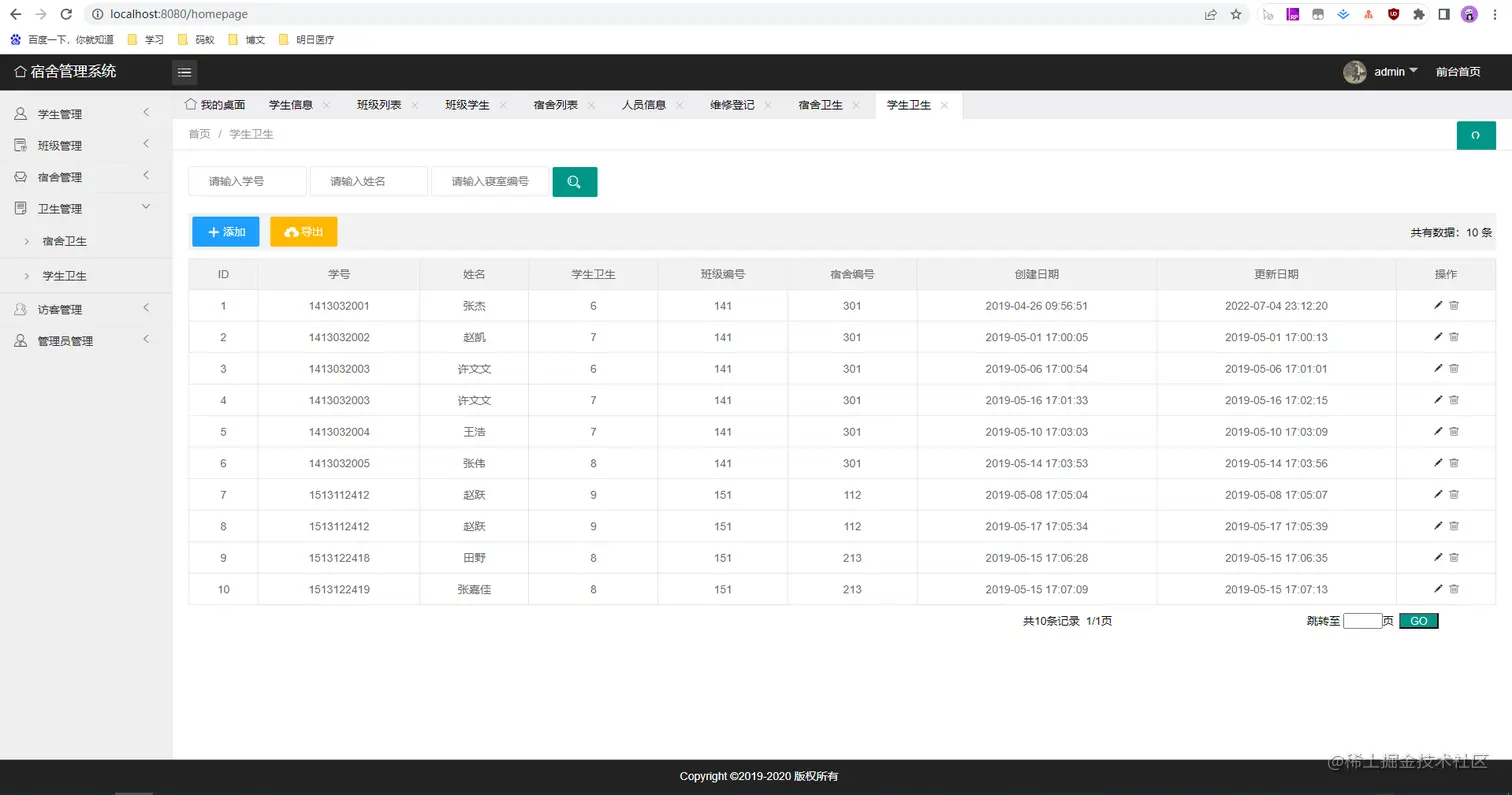The height and width of the screenshot is (795, 1512).
Task: Delete the 赵凯 record
Action: [x=1454, y=337]
